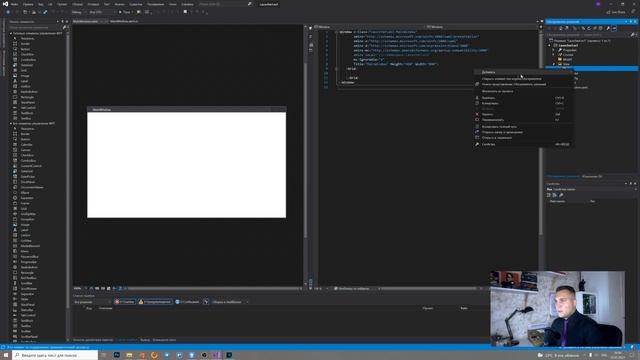Select Label in Common WPF Controls group
Viewport: 640px width, 360px height.
pos(24,81)
